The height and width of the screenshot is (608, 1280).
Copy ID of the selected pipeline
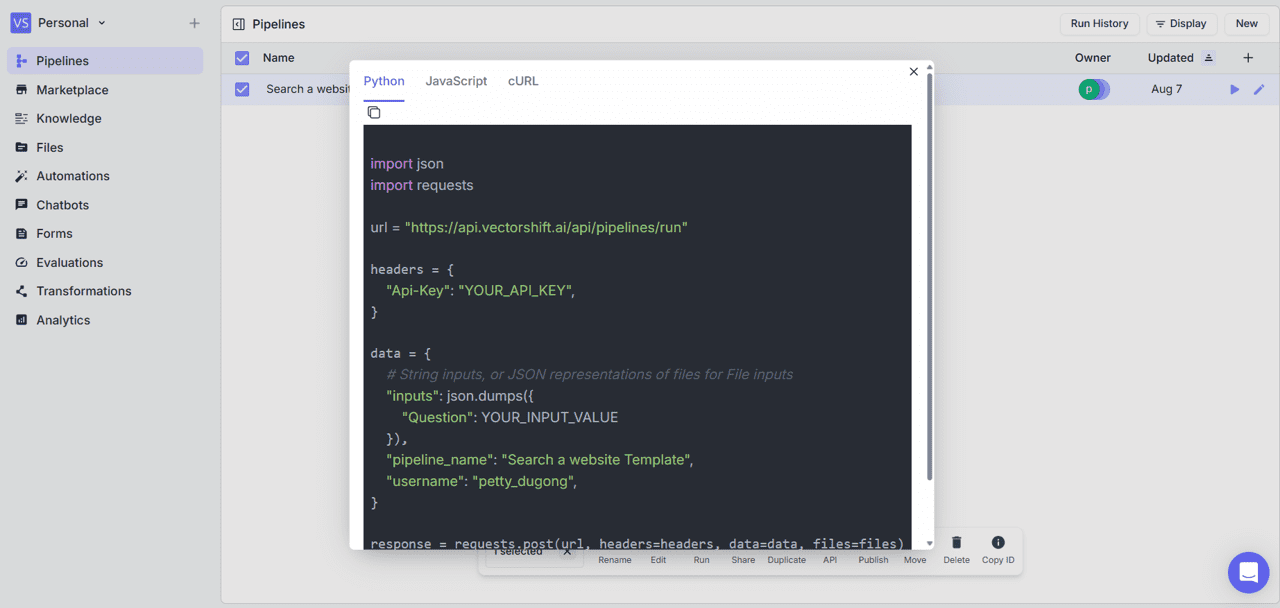pos(997,550)
